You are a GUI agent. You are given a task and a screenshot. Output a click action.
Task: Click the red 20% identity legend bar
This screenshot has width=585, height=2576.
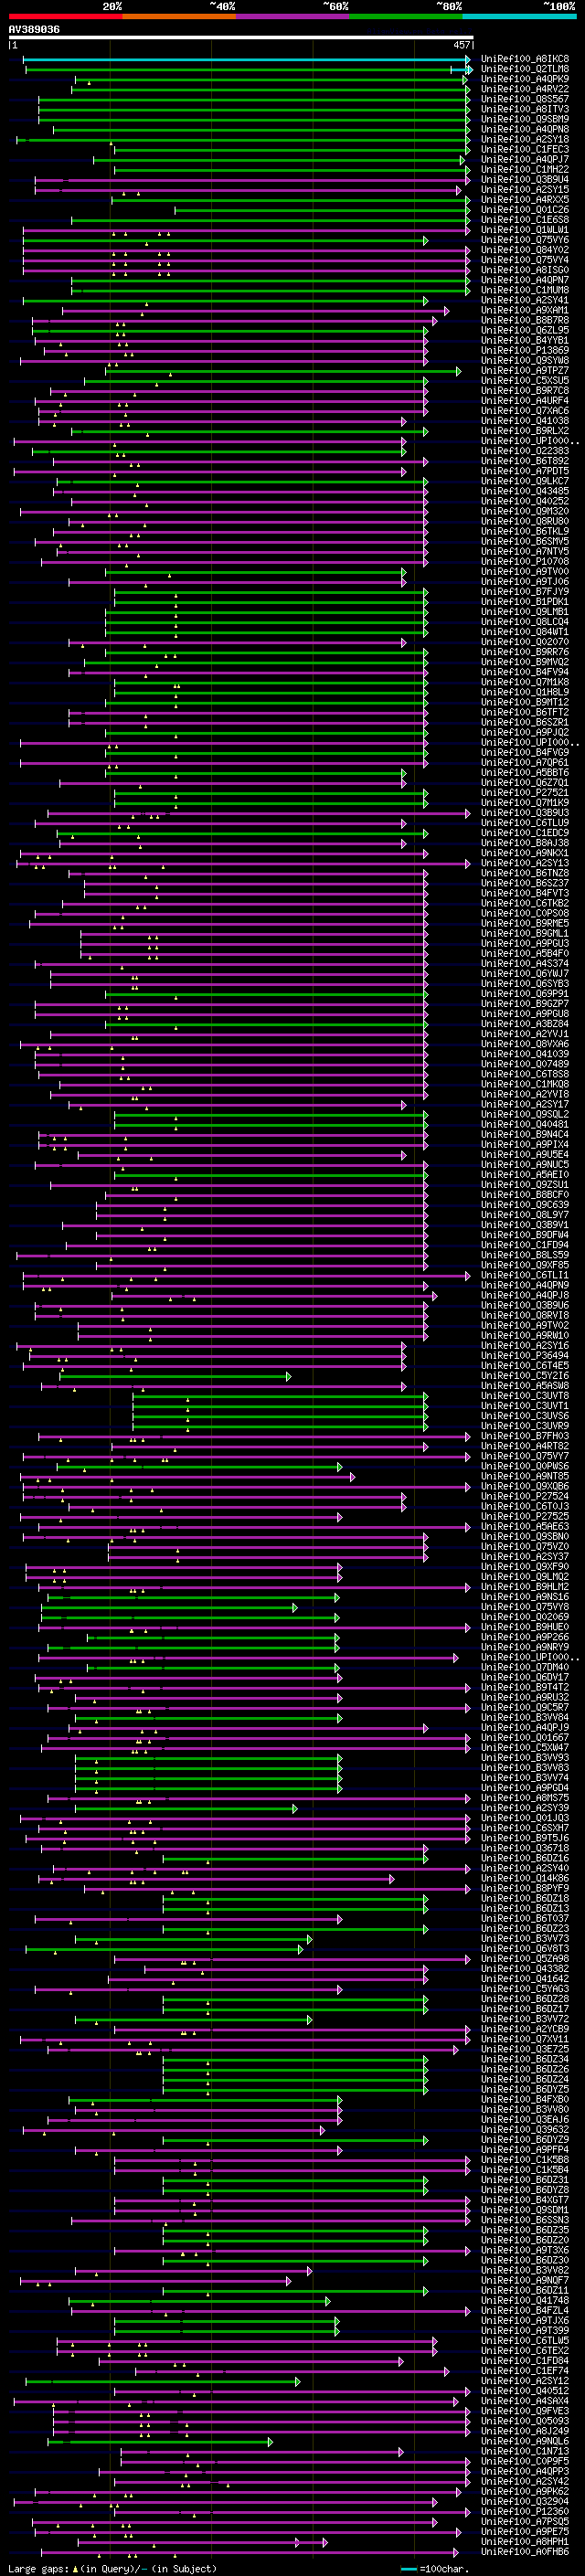click(65, 16)
